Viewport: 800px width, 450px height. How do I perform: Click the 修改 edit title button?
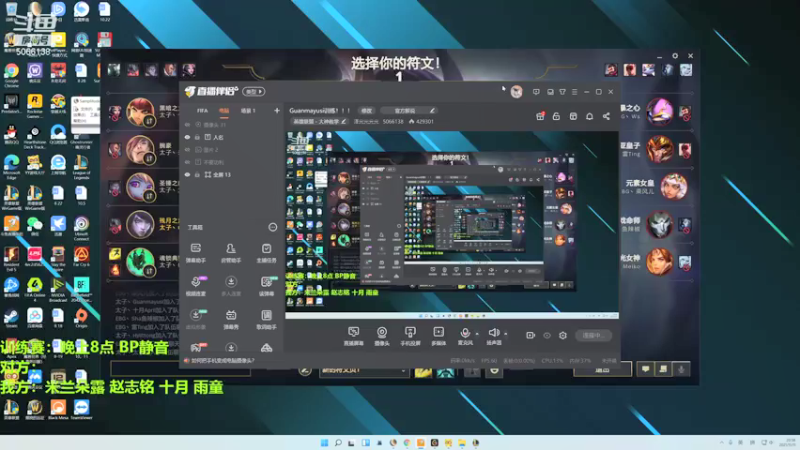click(366, 110)
